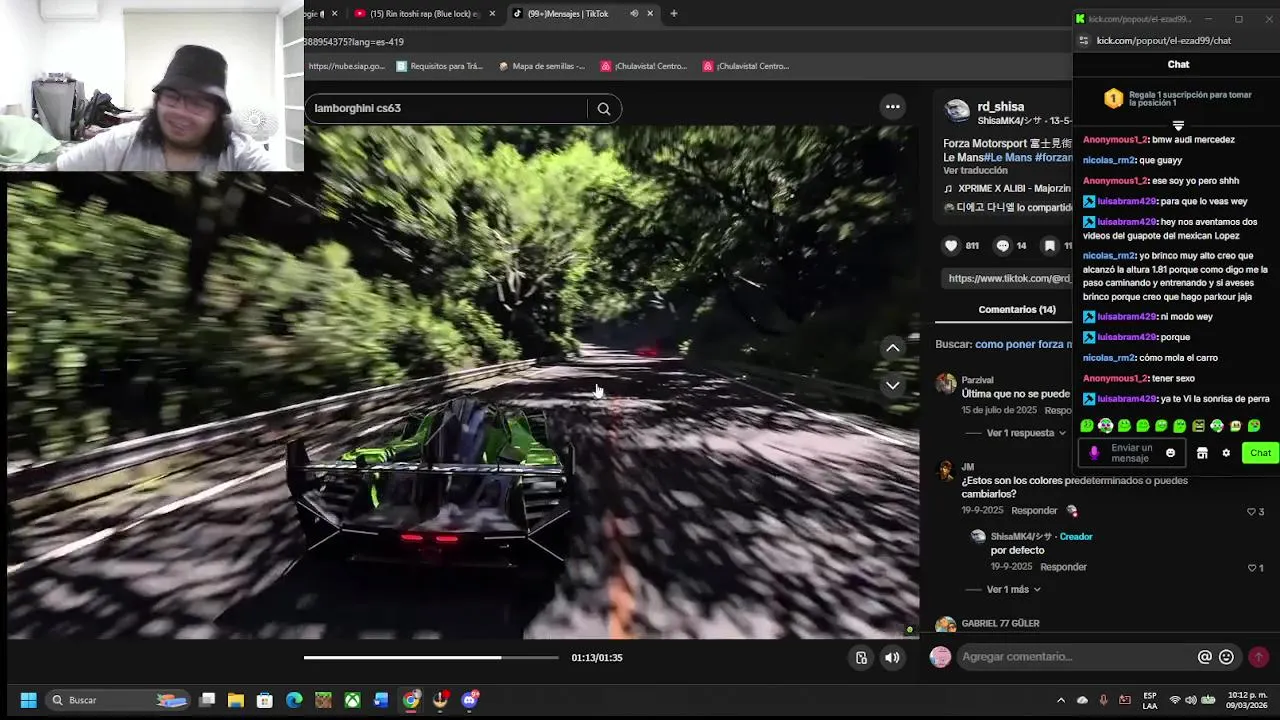Open emoji picker in TikTok comment box
This screenshot has width=1280, height=720.
coord(1227,657)
